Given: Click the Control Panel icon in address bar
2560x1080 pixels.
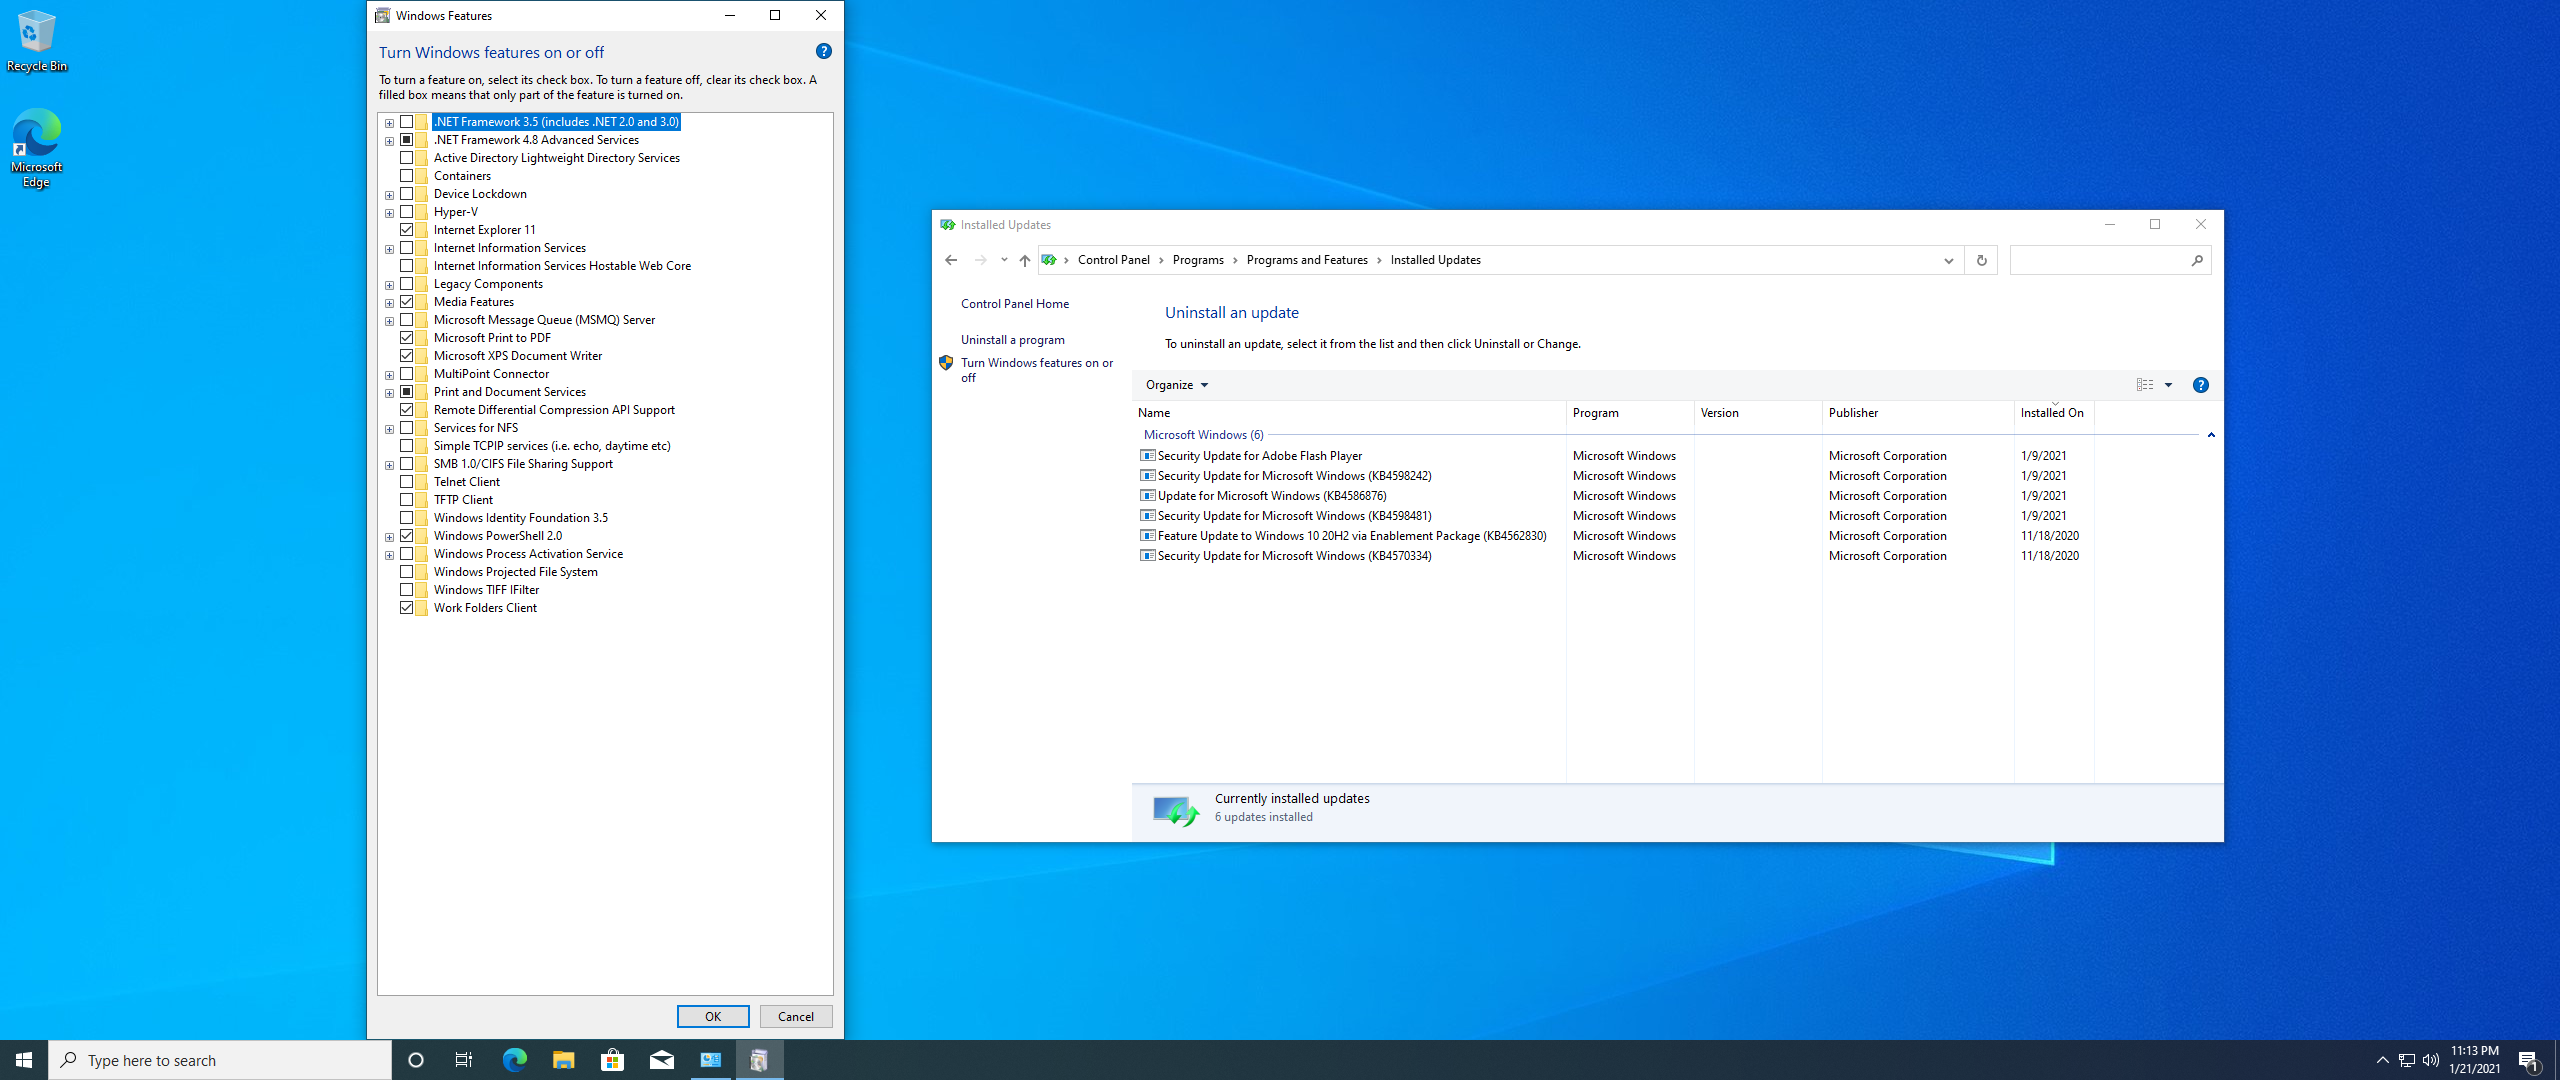Looking at the screenshot, I should pos(1049,260).
